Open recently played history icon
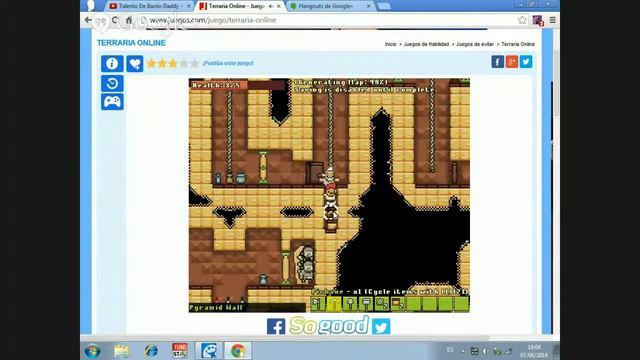 112,83
